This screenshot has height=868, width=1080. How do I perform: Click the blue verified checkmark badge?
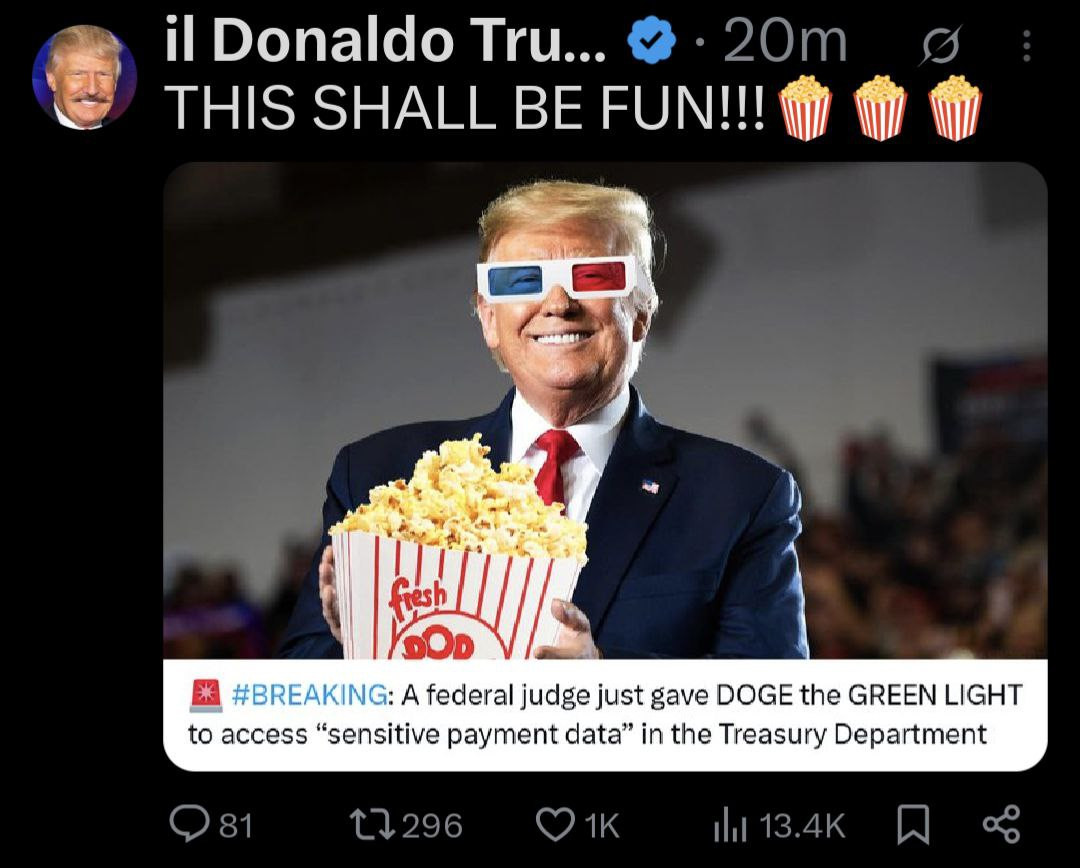tap(651, 42)
